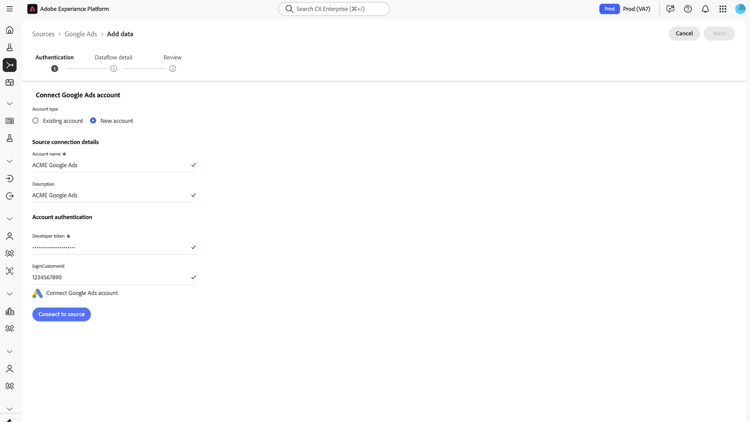Viewport: 750px width, 422px height.
Task: Open the Sources breadcrumb link
Action: coord(43,34)
